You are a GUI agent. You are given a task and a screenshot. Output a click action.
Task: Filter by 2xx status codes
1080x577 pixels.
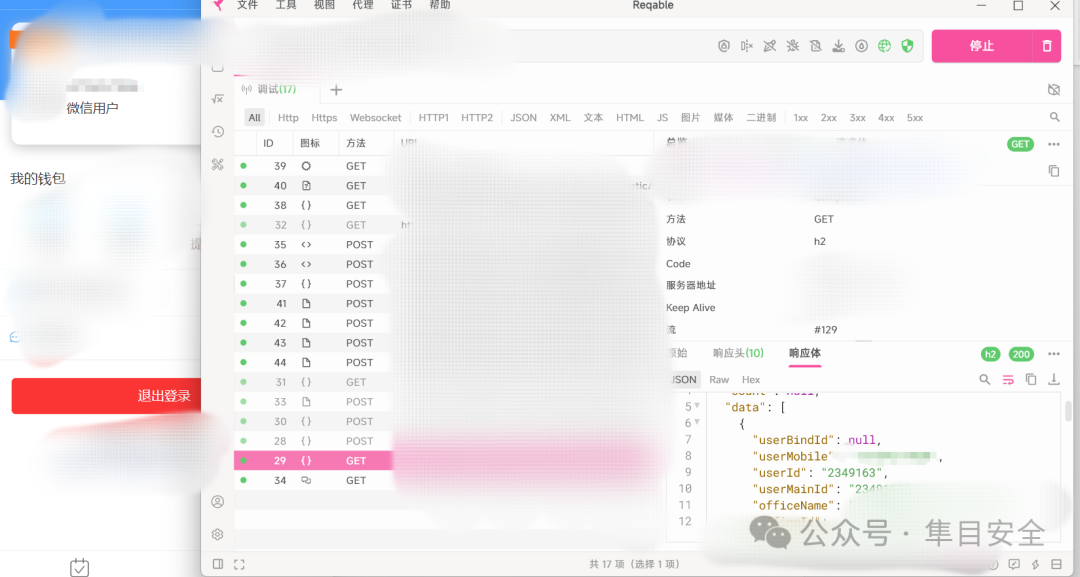(x=829, y=118)
